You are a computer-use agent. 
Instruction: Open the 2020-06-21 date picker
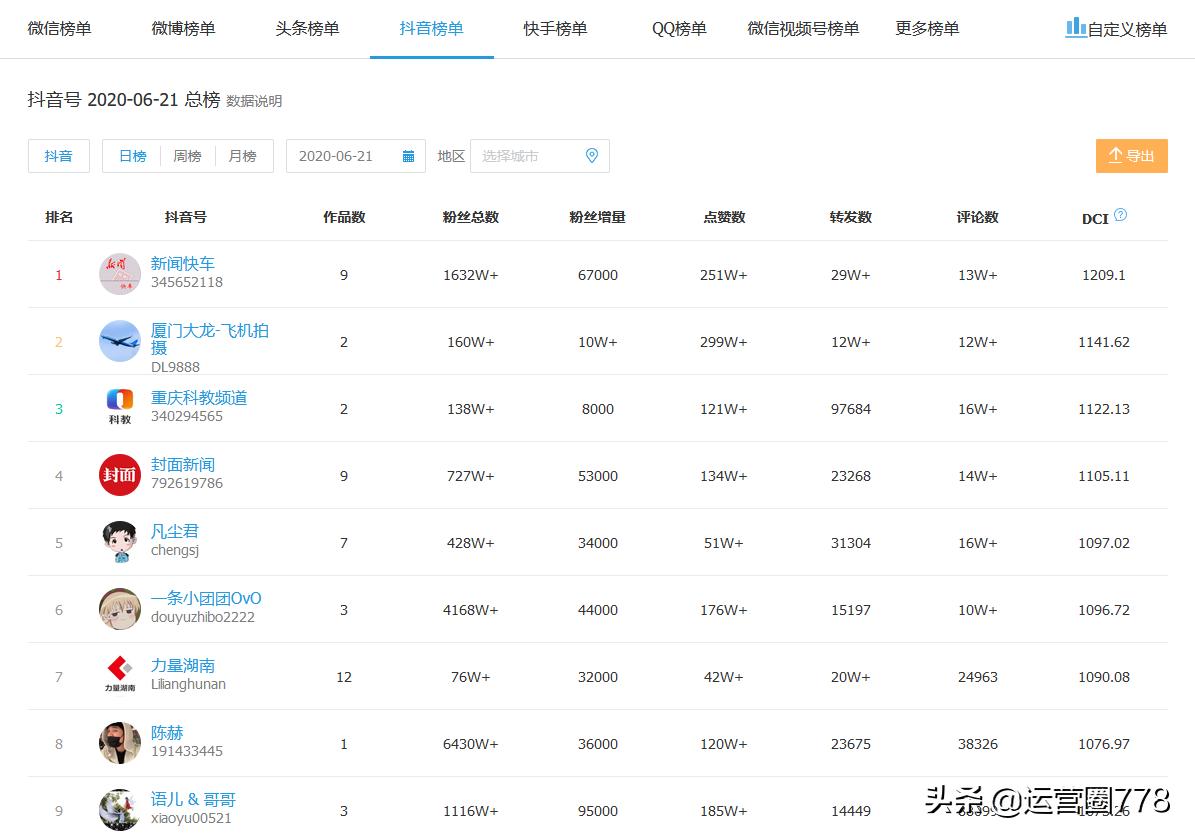pyautogui.click(x=345, y=156)
